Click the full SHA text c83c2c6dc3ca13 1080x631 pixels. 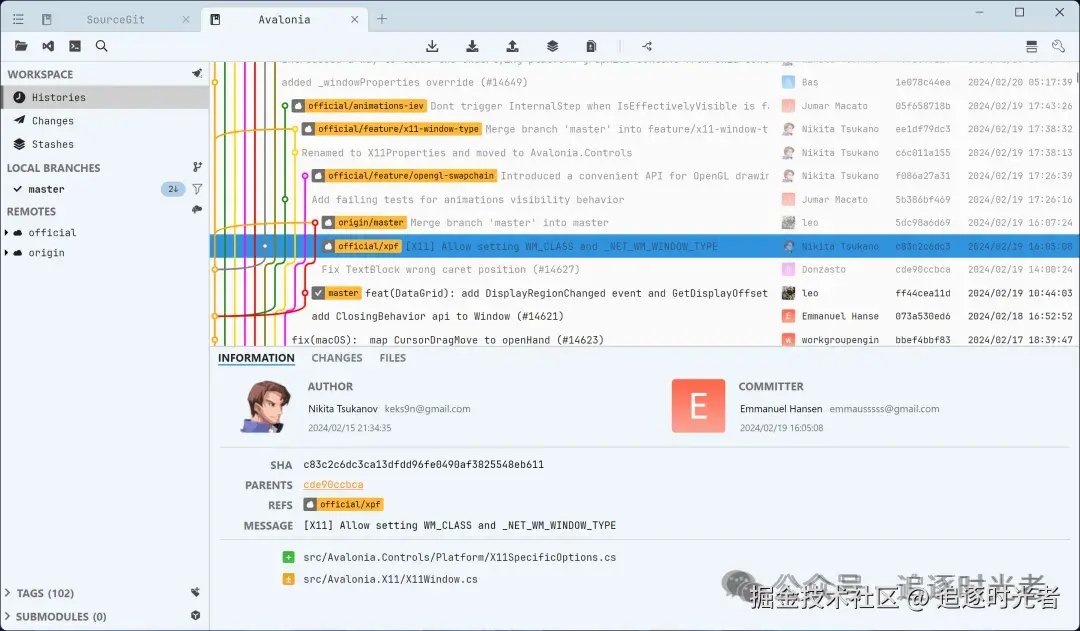tap(424, 465)
